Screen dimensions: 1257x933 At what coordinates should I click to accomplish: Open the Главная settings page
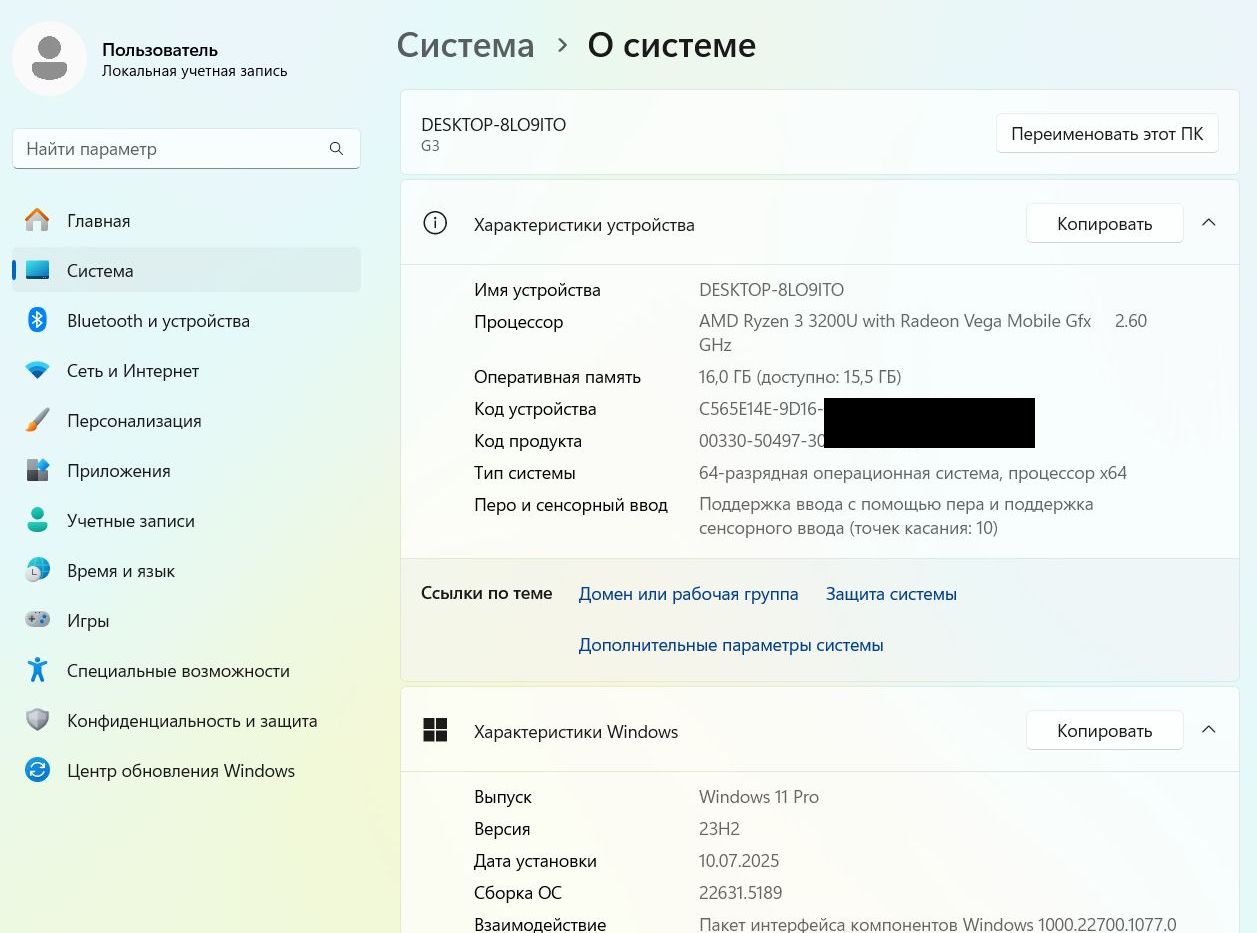[x=186, y=220]
